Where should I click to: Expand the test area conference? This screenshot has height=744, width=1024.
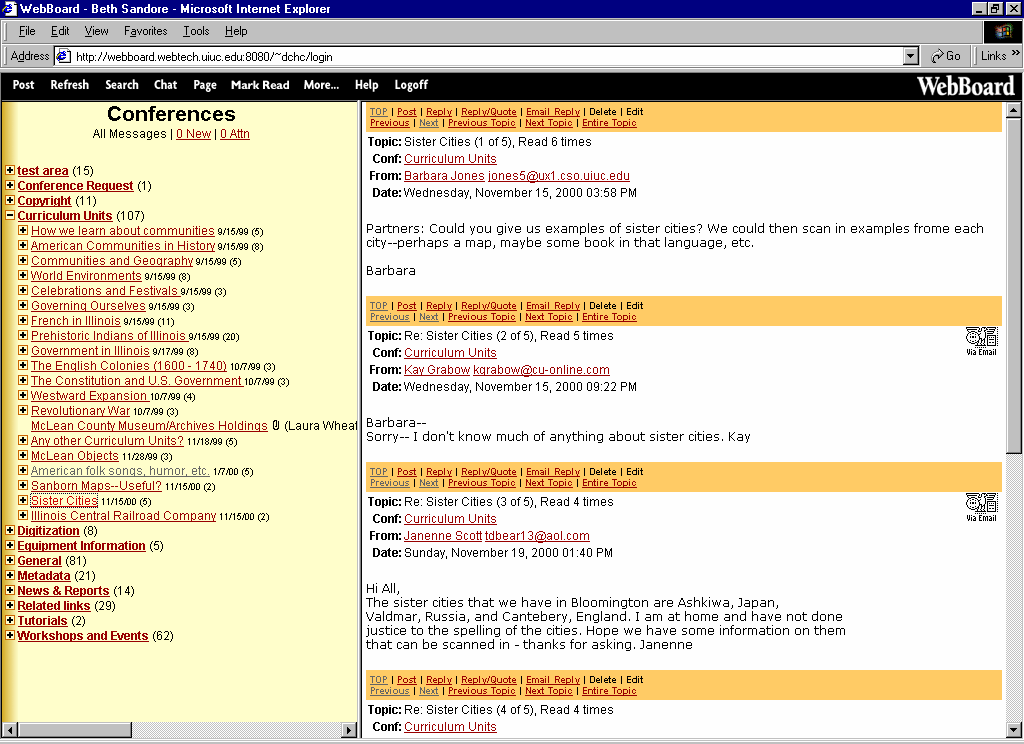(x=10, y=171)
